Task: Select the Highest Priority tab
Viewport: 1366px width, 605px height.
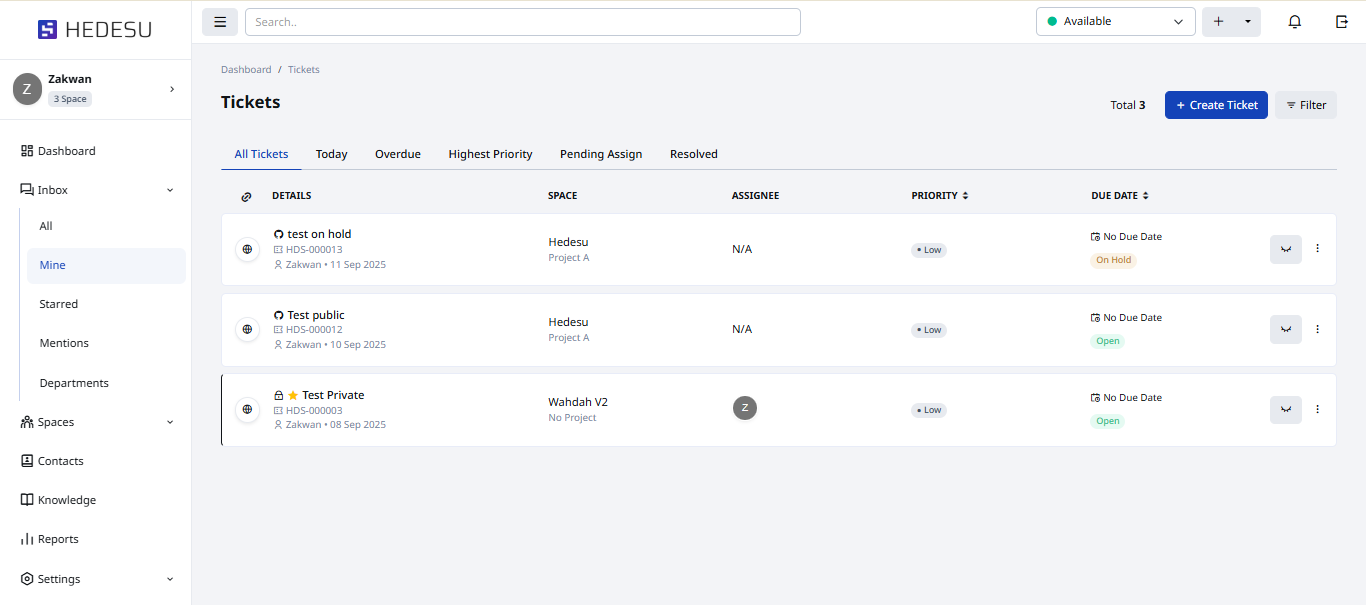Action: [490, 154]
